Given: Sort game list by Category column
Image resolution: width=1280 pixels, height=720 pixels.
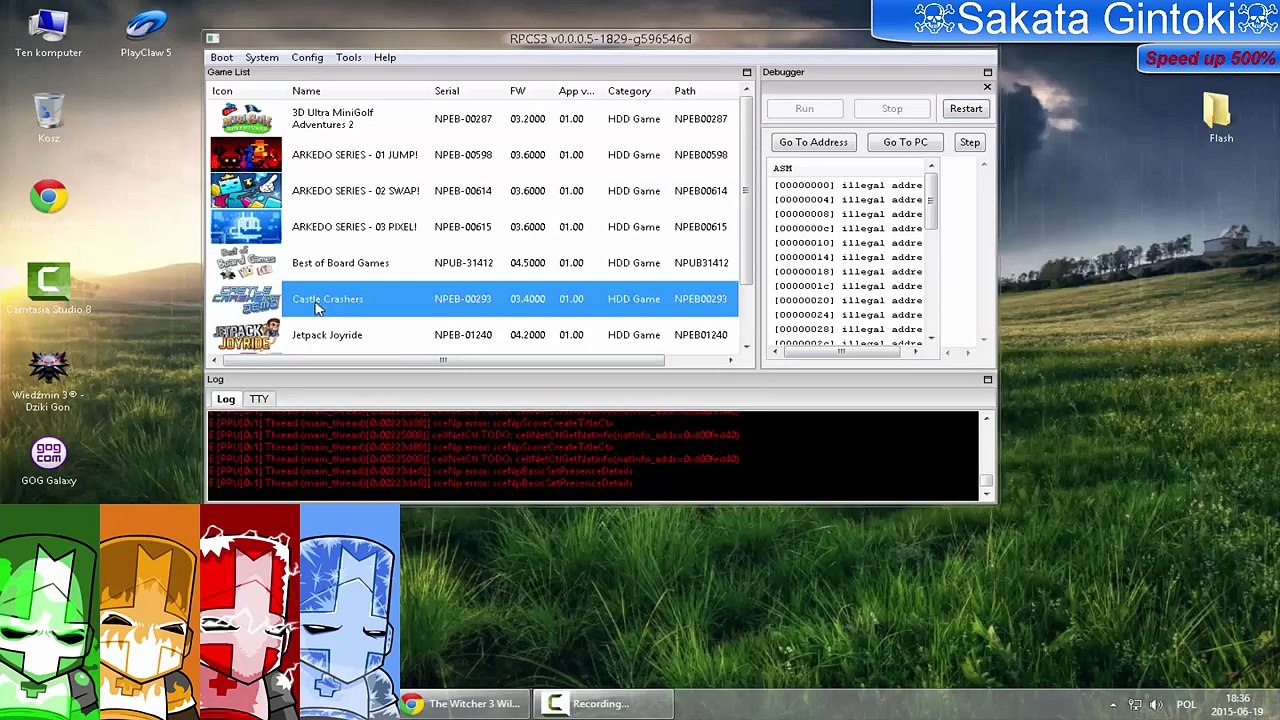Looking at the screenshot, I should (629, 91).
